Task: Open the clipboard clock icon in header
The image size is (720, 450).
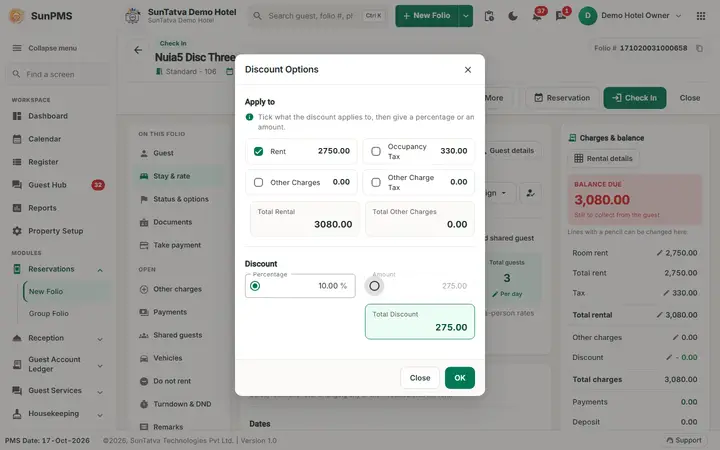Action: 489,16
